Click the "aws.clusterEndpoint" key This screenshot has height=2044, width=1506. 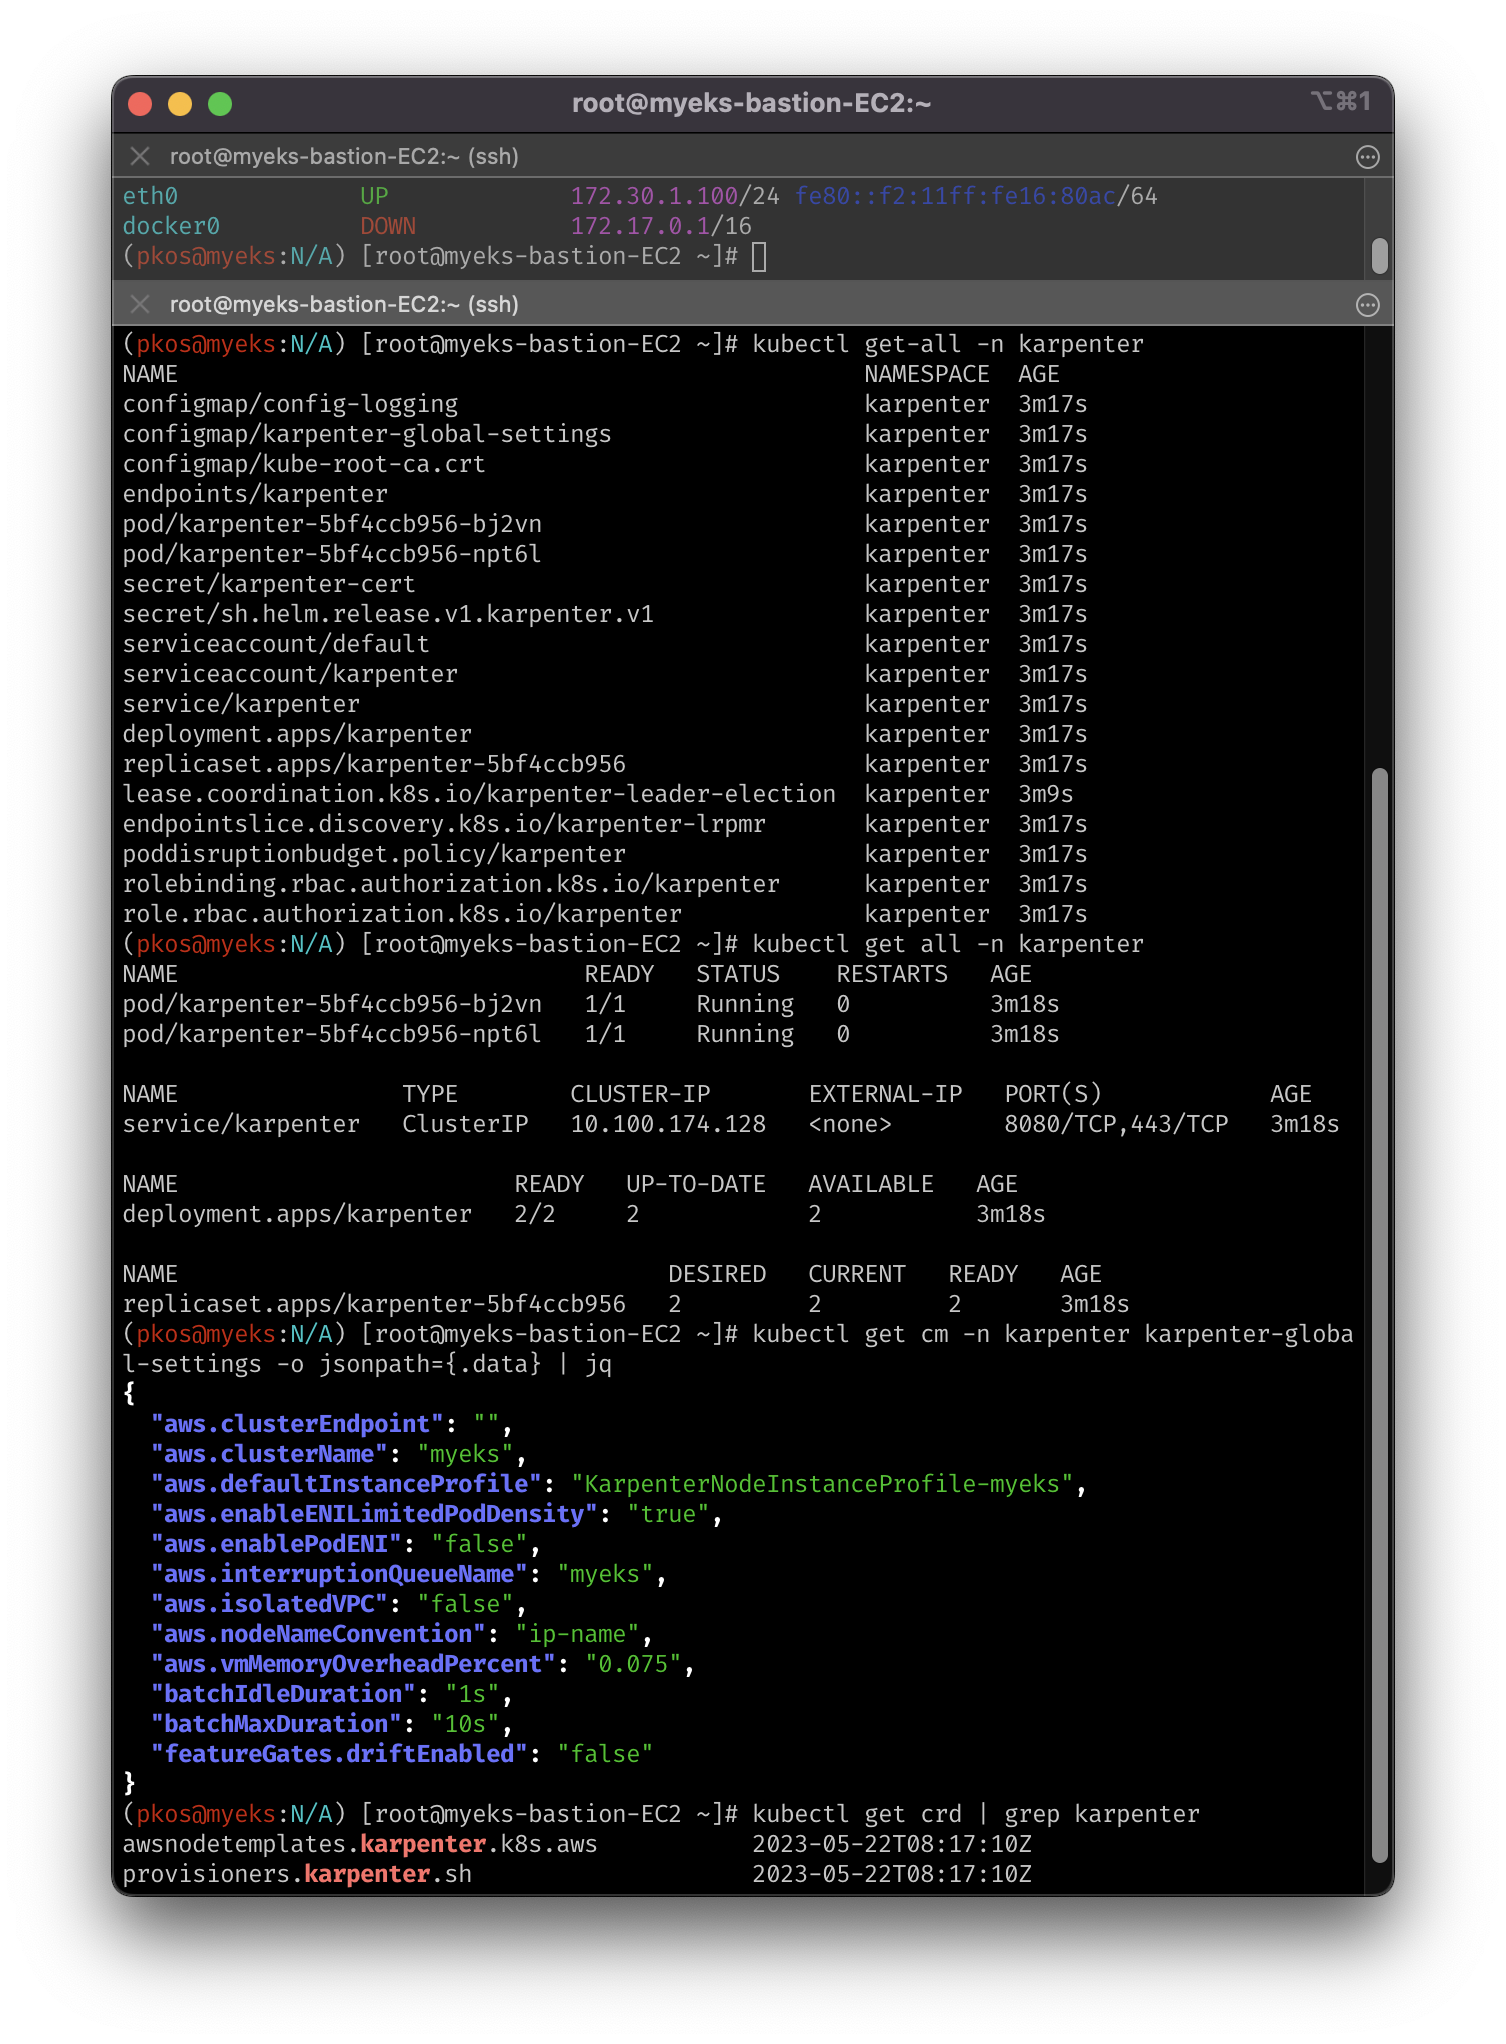297,1424
